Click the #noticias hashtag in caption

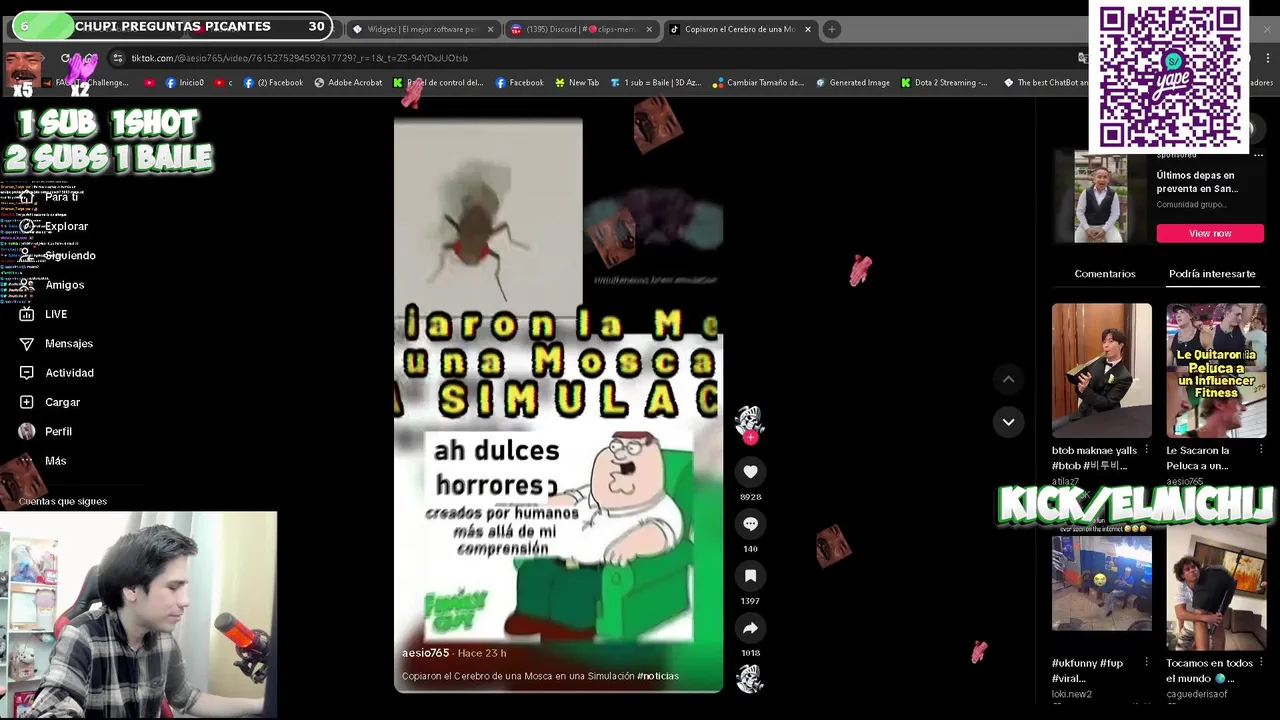(x=657, y=676)
